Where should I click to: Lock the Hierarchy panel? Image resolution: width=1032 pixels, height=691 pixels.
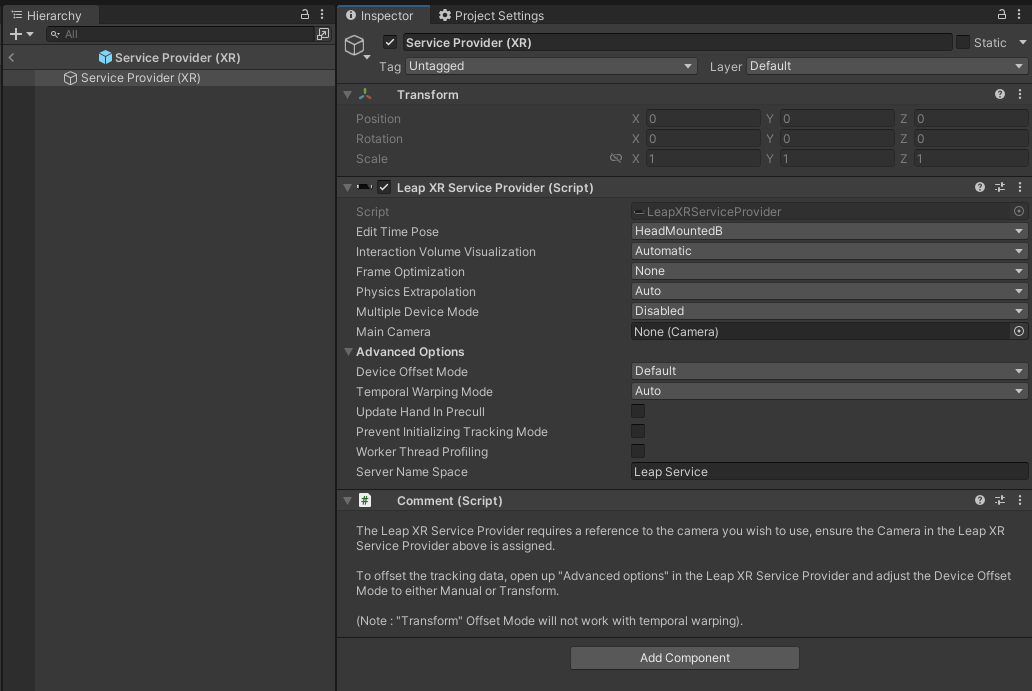[x=305, y=14]
